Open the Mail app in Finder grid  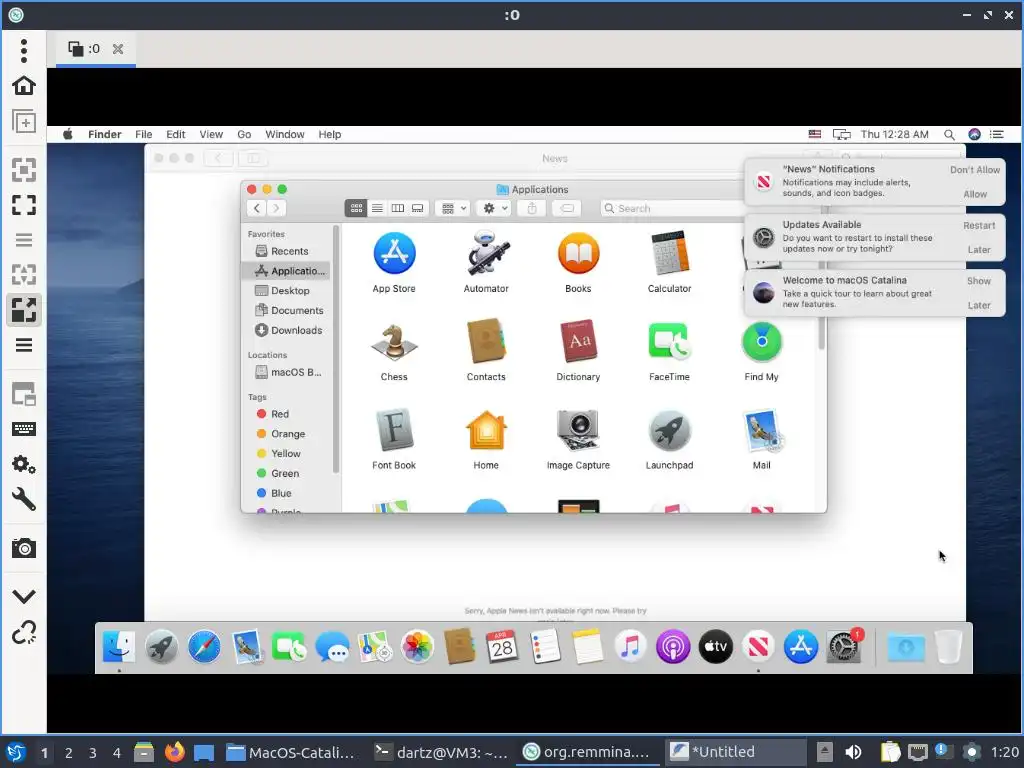pos(761,430)
